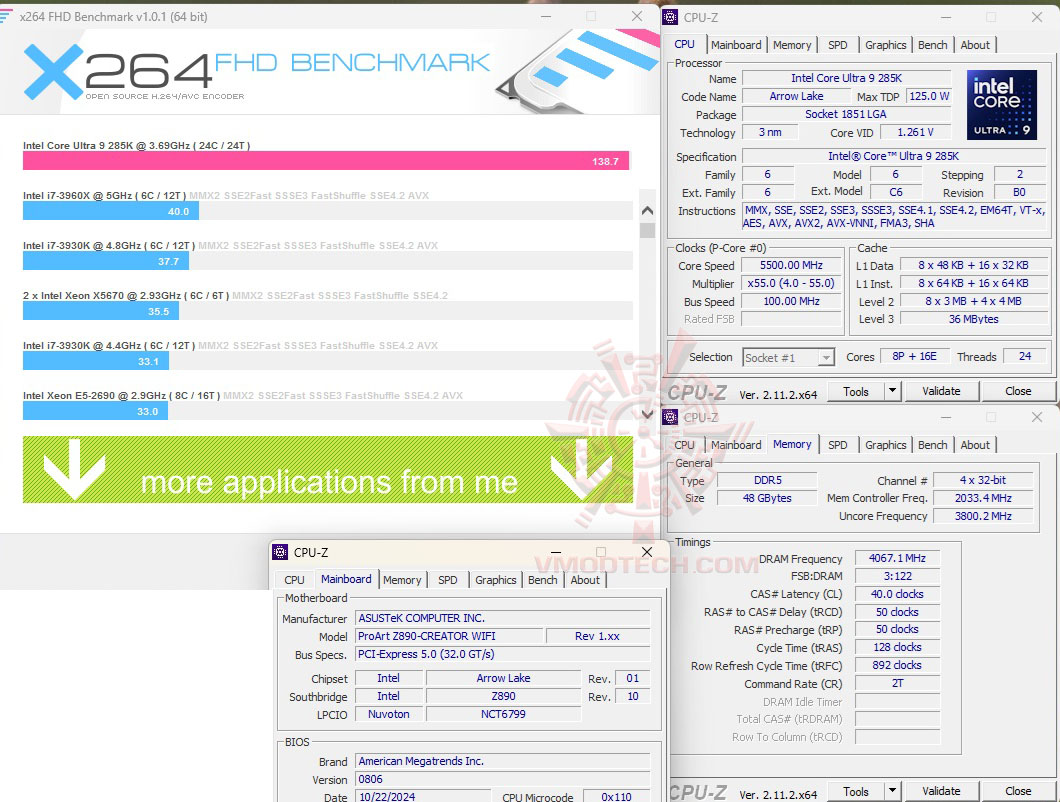1060x802 pixels.
Task: Click the scroll-down arrow below benchmark results
Action: point(647,413)
